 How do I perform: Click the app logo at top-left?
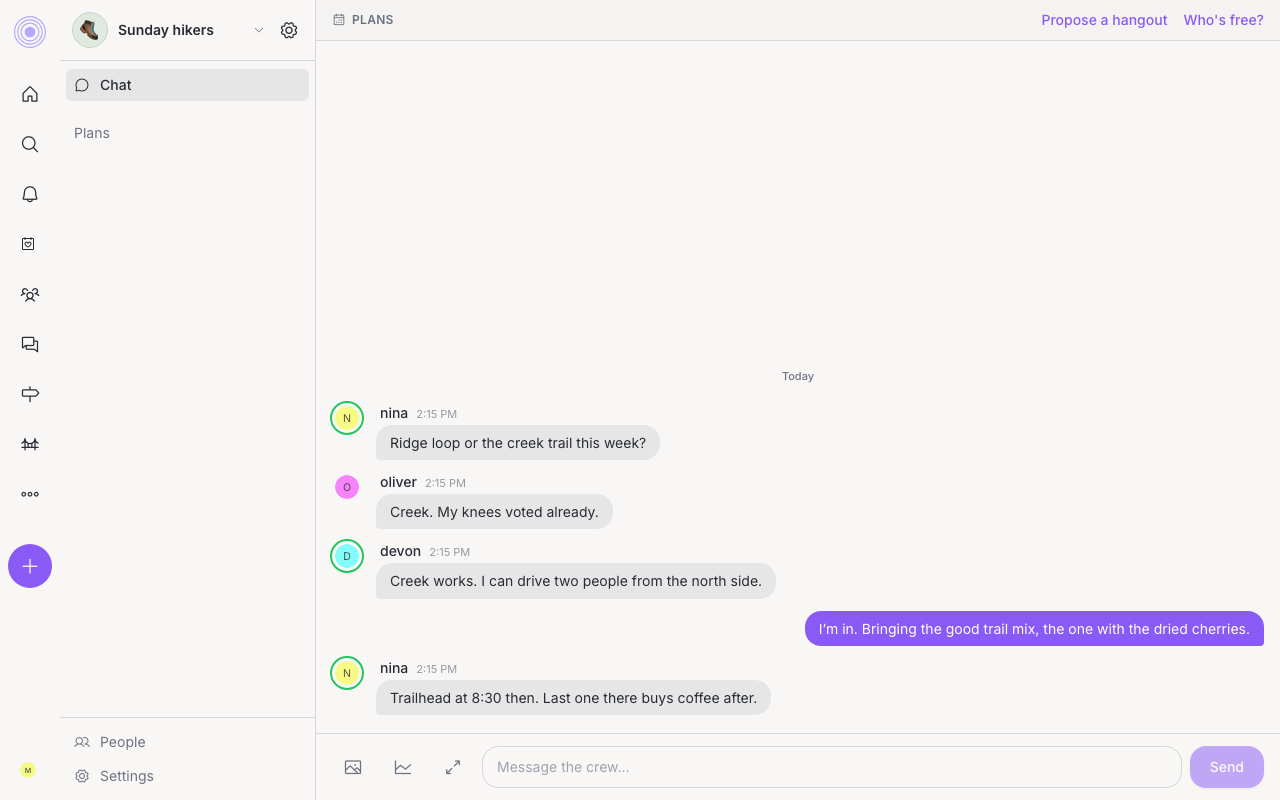click(30, 32)
